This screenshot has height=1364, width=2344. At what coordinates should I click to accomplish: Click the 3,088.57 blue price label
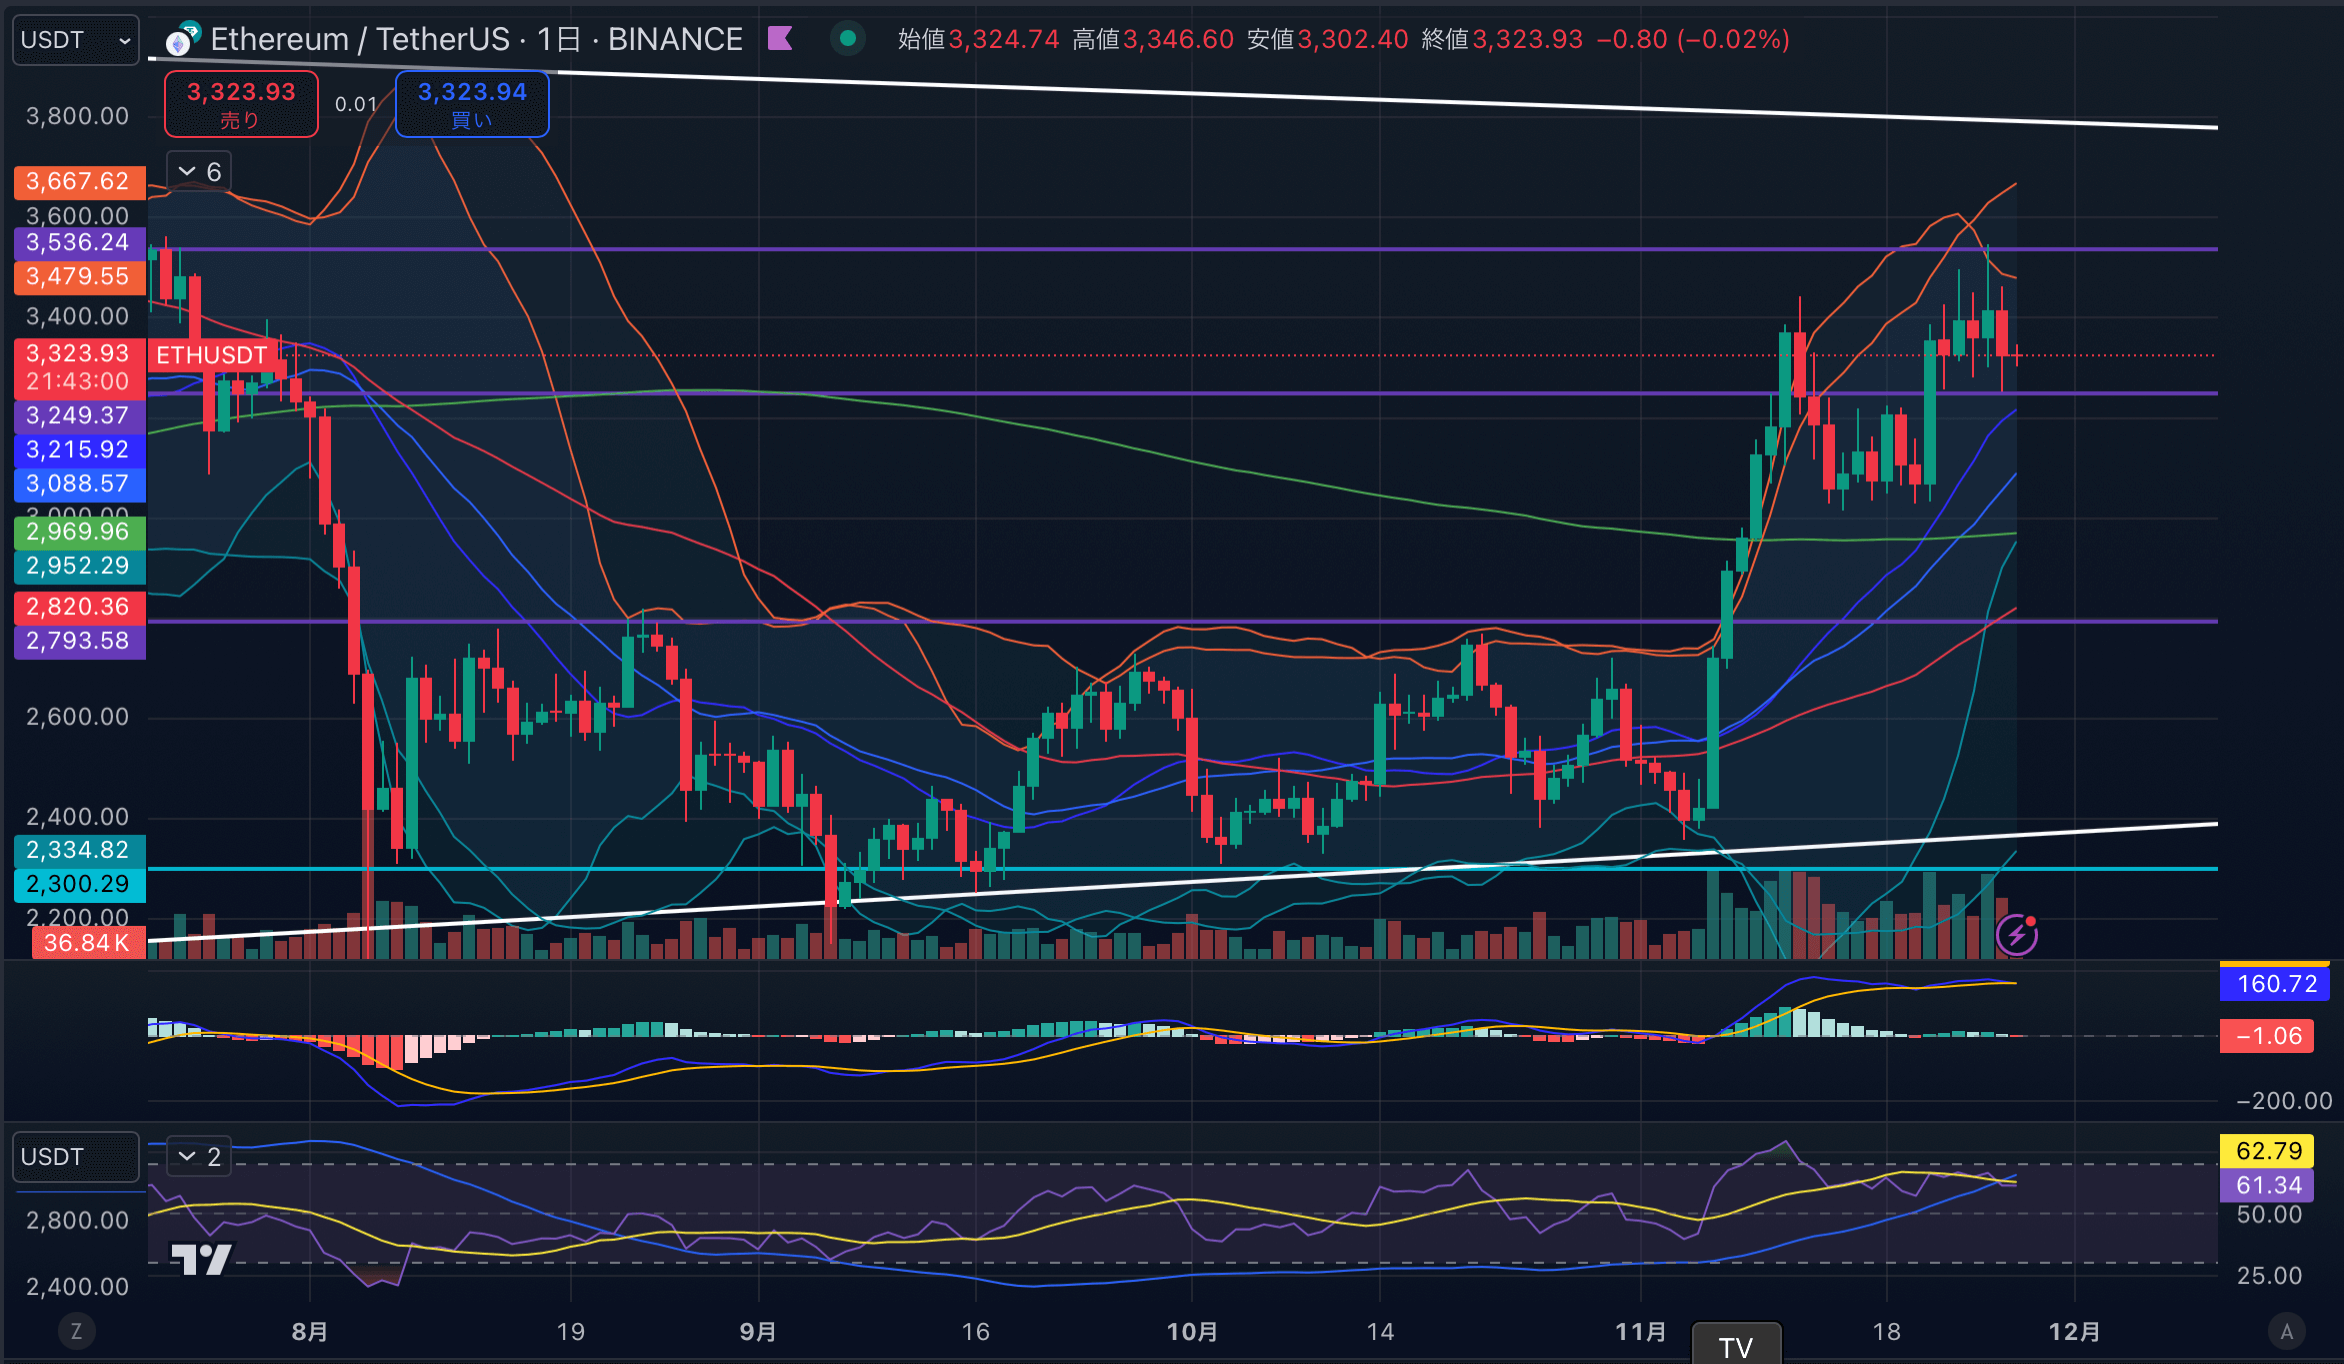(x=79, y=484)
